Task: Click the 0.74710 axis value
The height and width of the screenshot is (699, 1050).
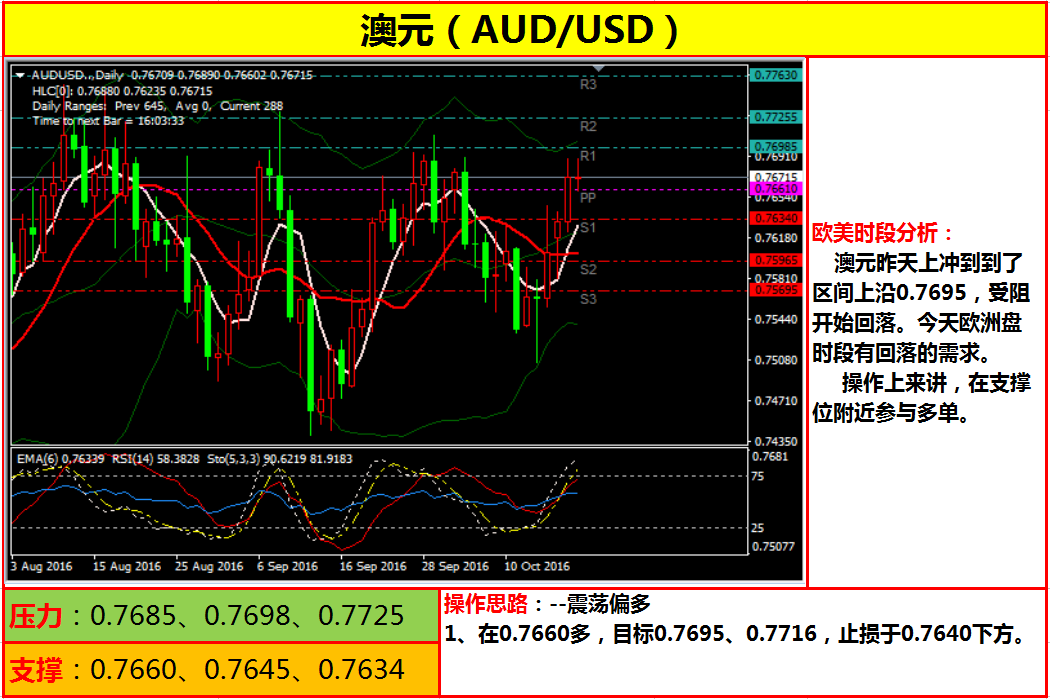Action: tap(775, 401)
